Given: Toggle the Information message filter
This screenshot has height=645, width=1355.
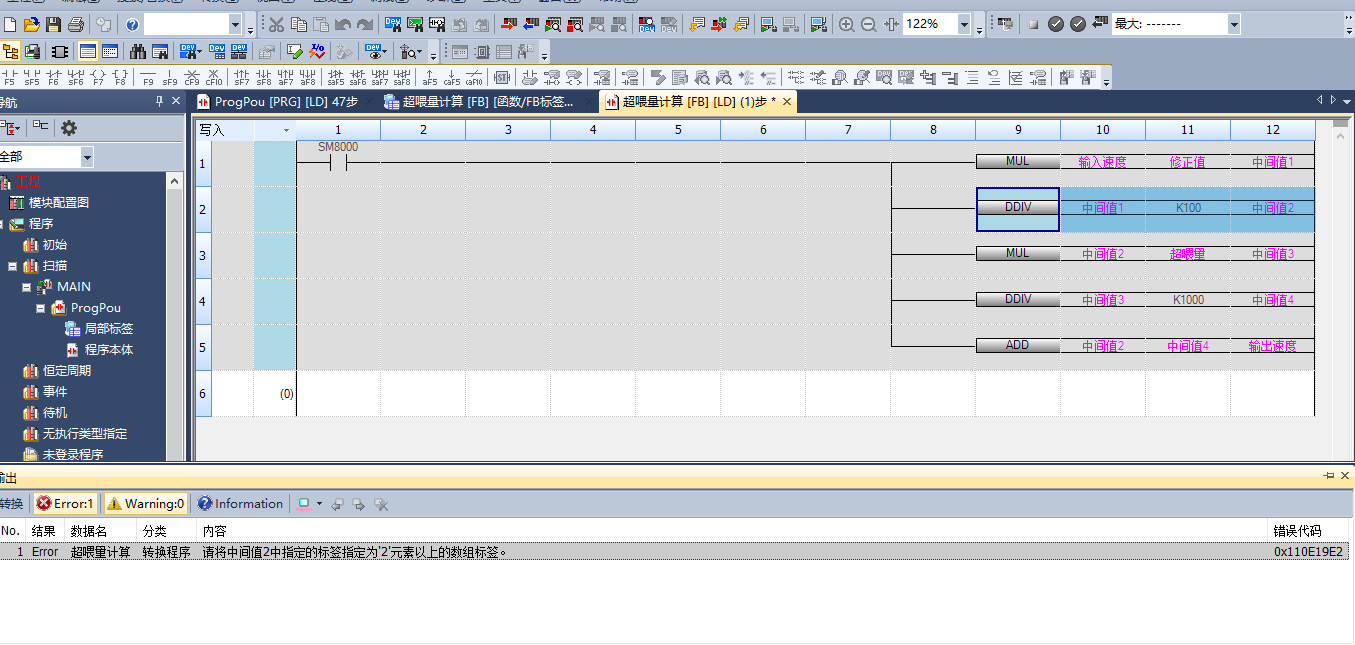Looking at the screenshot, I should [240, 504].
